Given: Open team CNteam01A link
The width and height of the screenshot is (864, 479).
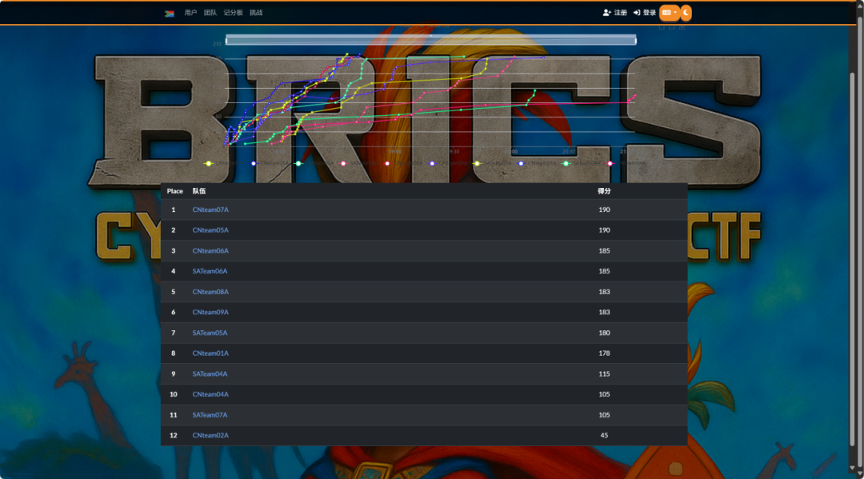Looking at the screenshot, I should point(210,353).
